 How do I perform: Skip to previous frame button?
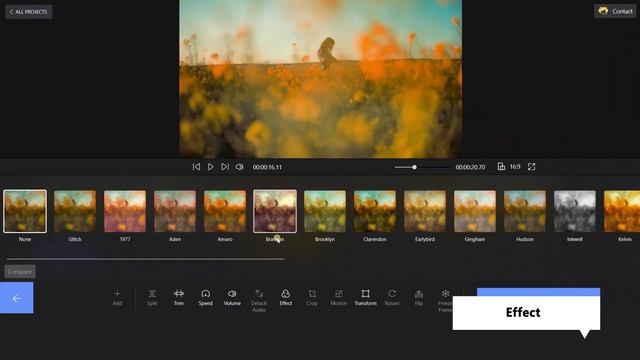196,167
